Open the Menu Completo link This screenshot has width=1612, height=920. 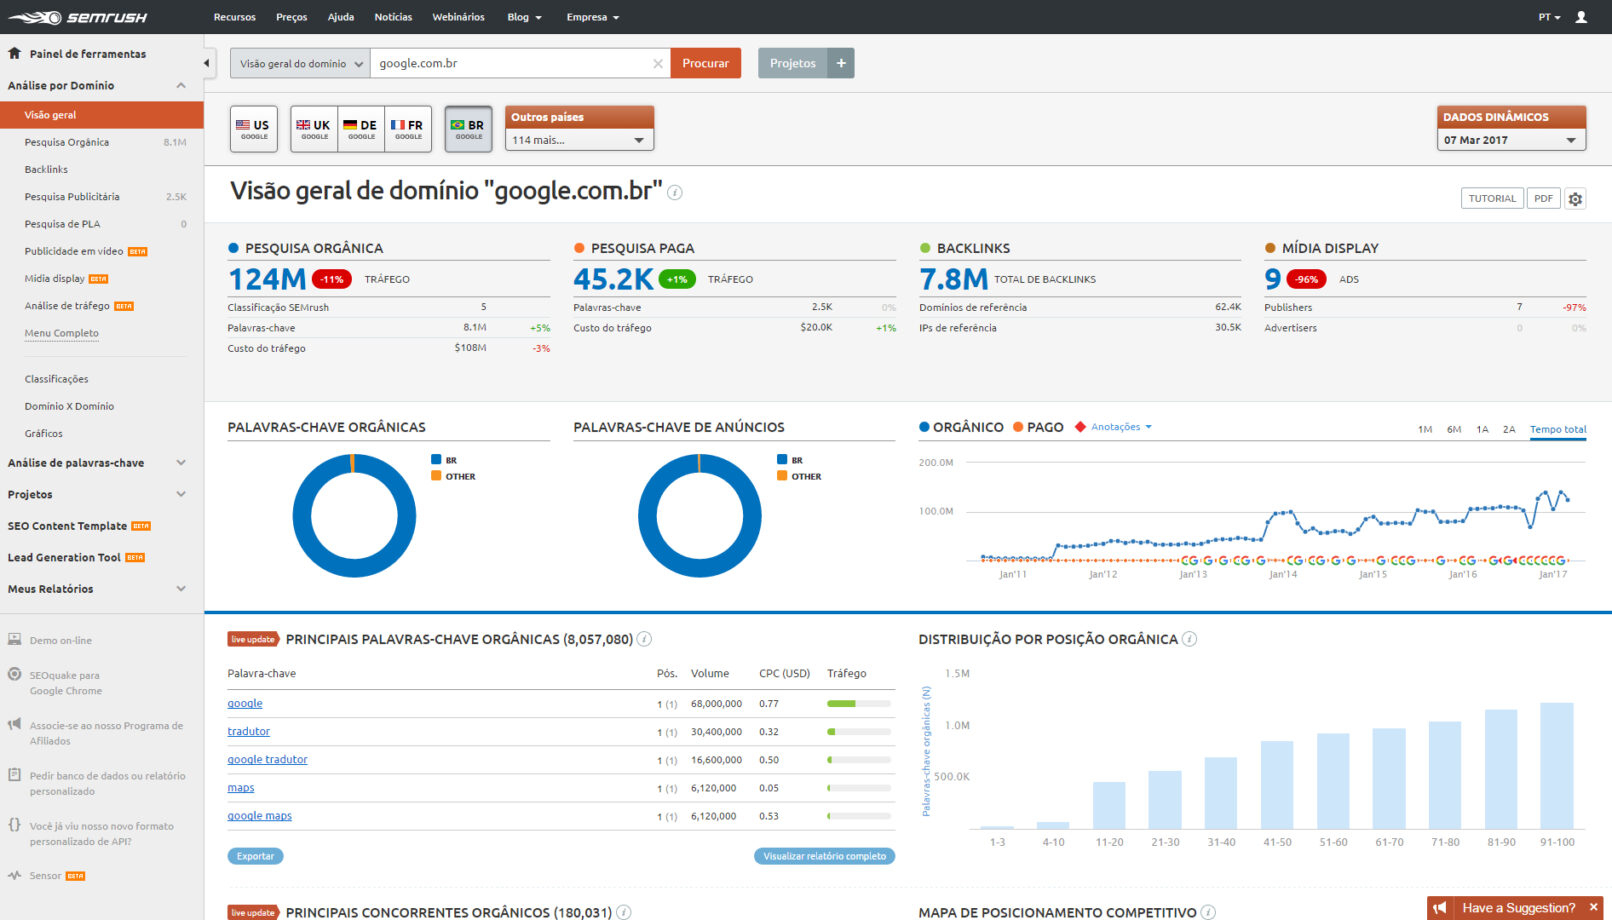[x=62, y=333]
